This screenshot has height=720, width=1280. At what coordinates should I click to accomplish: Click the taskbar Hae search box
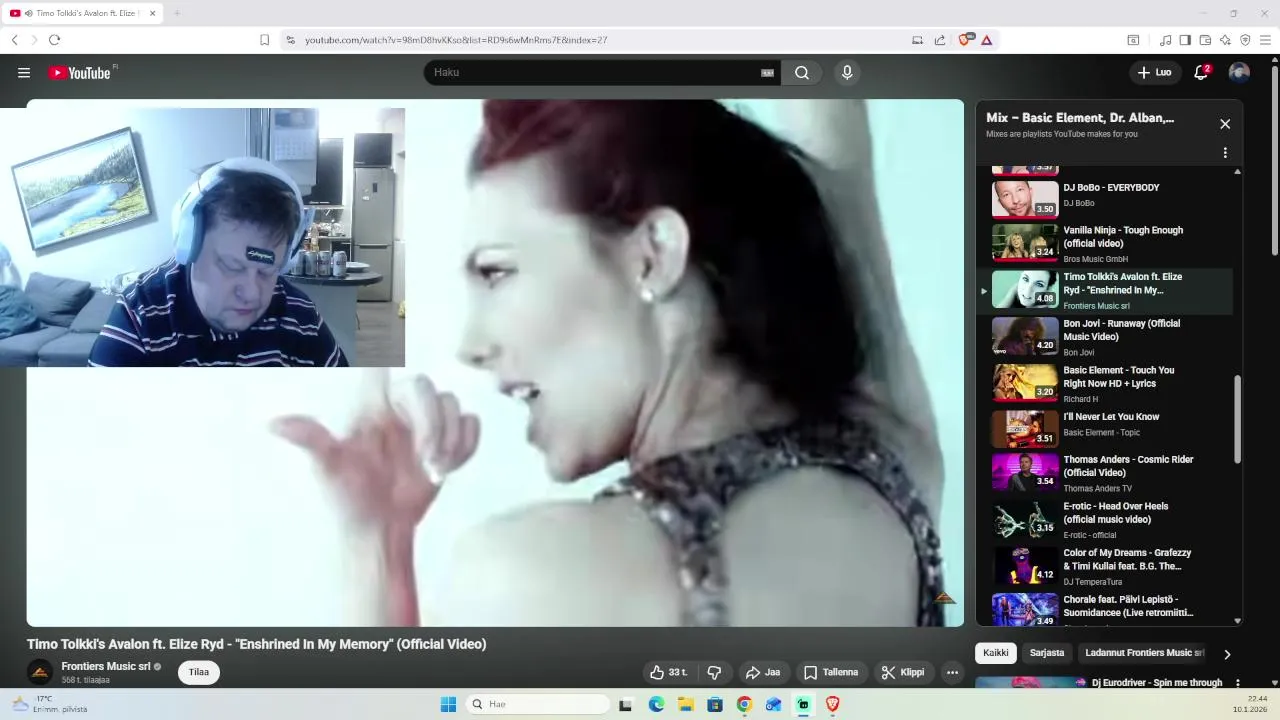coord(538,704)
